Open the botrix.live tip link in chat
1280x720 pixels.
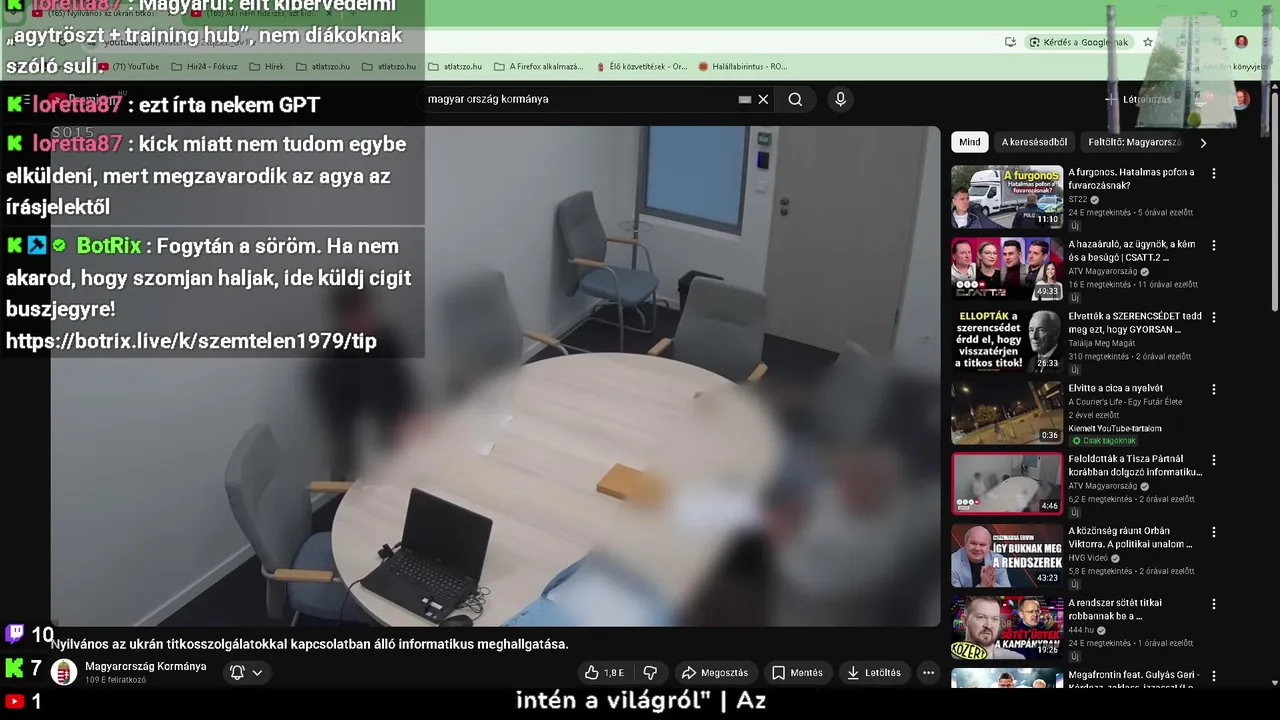tap(191, 341)
